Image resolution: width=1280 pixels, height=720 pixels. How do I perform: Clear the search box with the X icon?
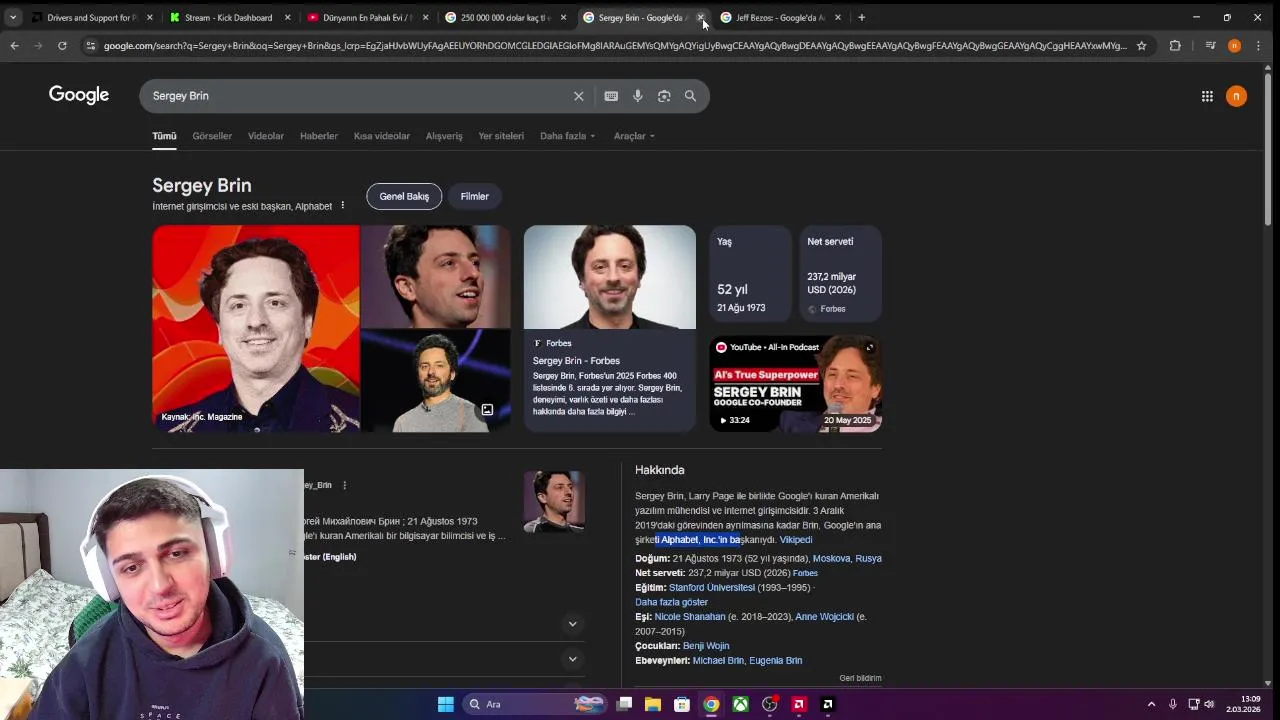coord(578,96)
